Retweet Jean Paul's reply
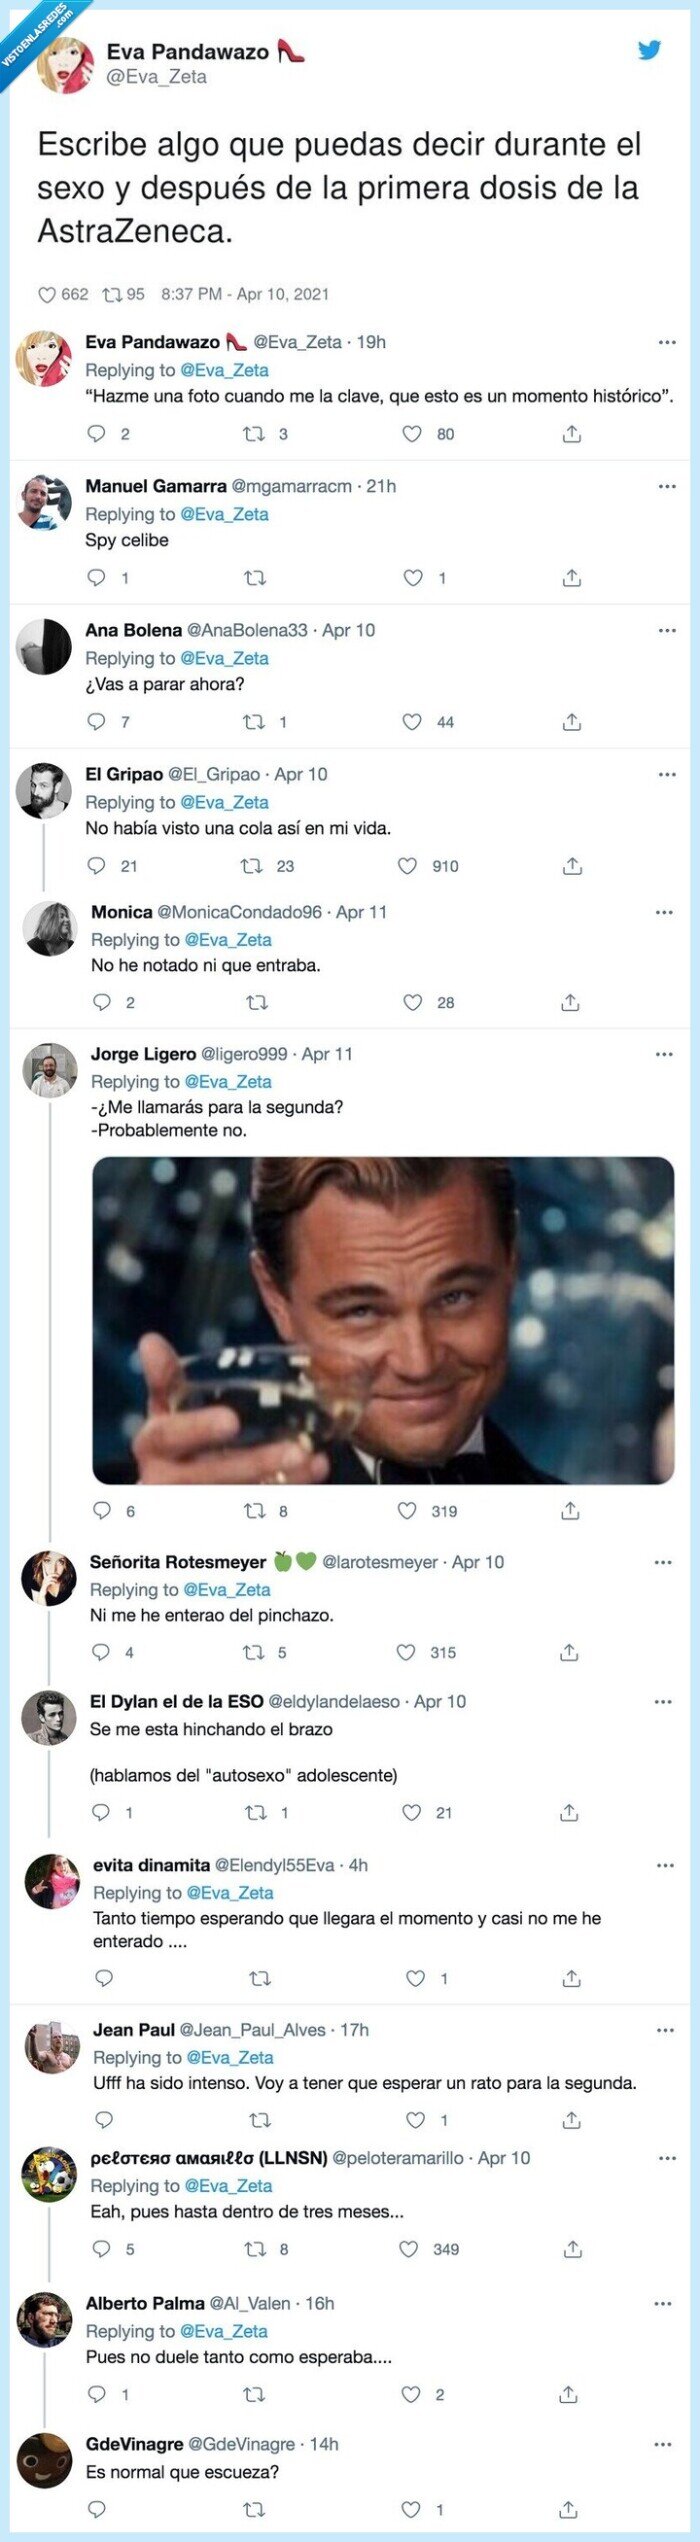The height and width of the screenshot is (2542, 700). pyautogui.click(x=259, y=2119)
